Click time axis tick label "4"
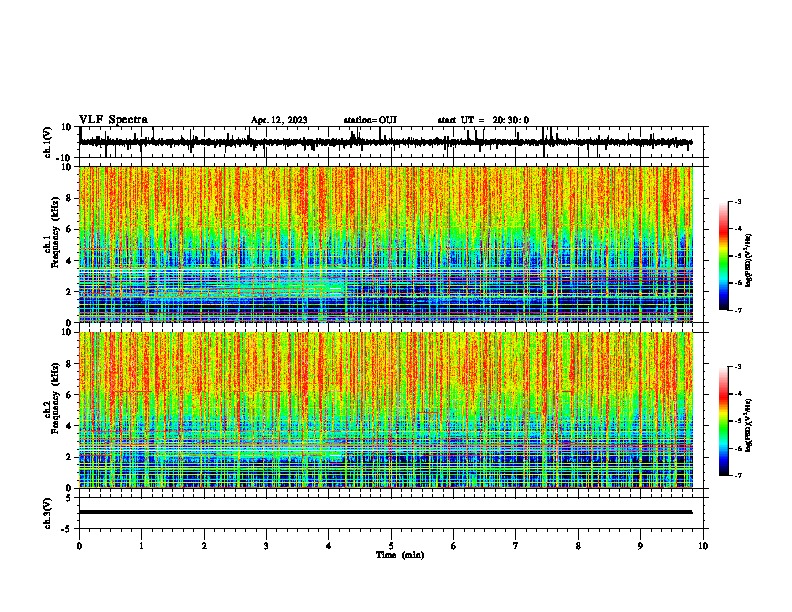 click(x=329, y=546)
